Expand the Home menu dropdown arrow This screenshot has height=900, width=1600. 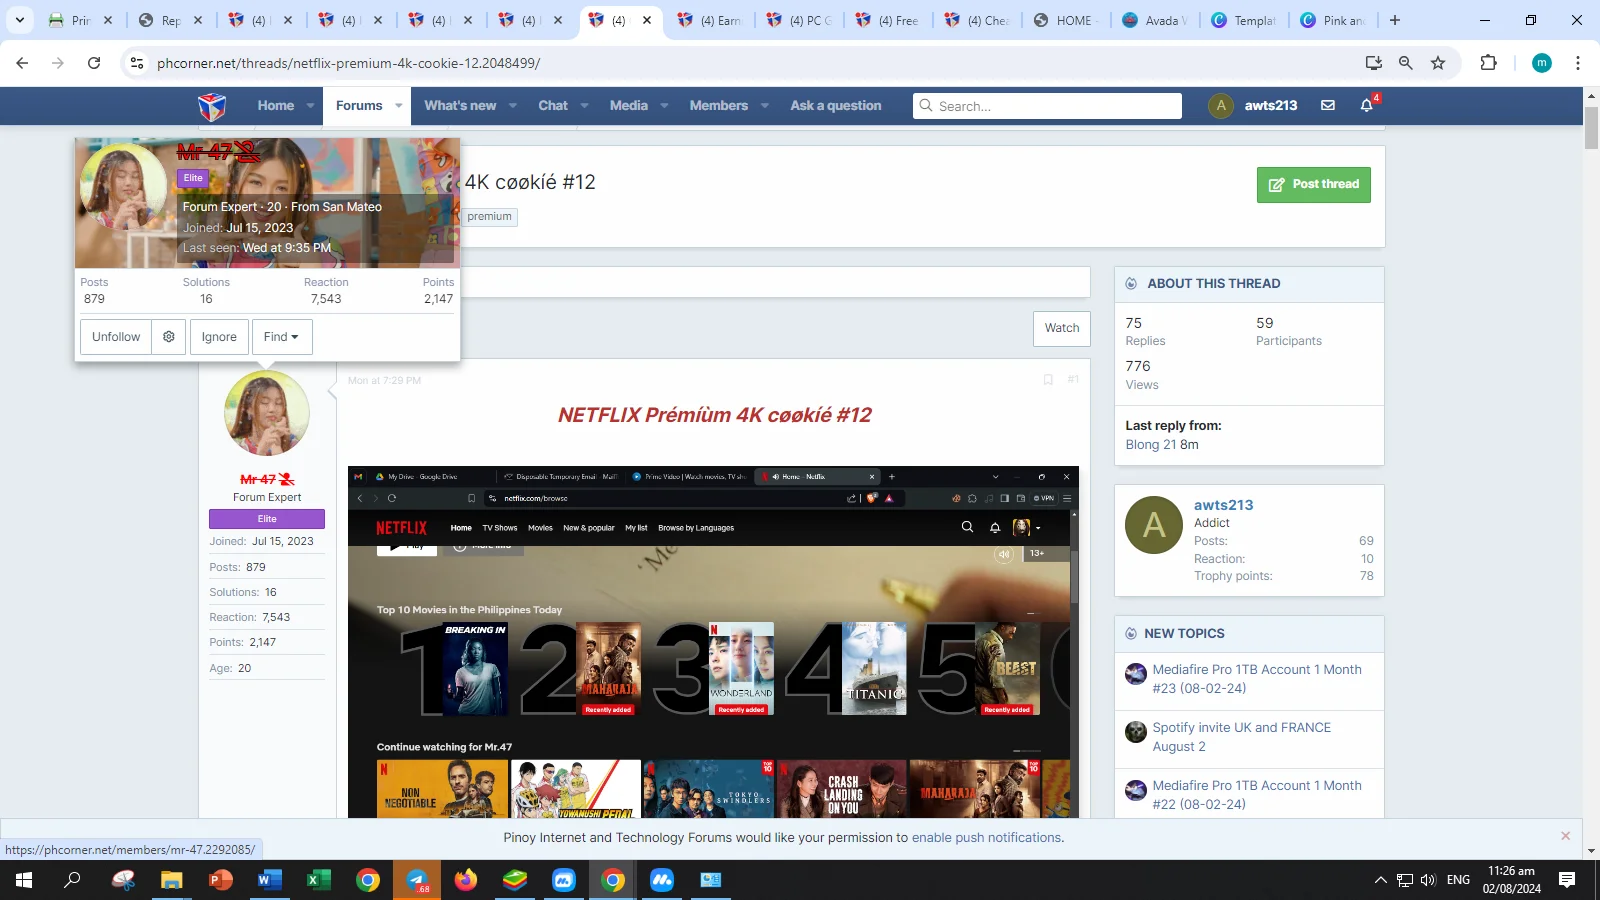coord(310,106)
